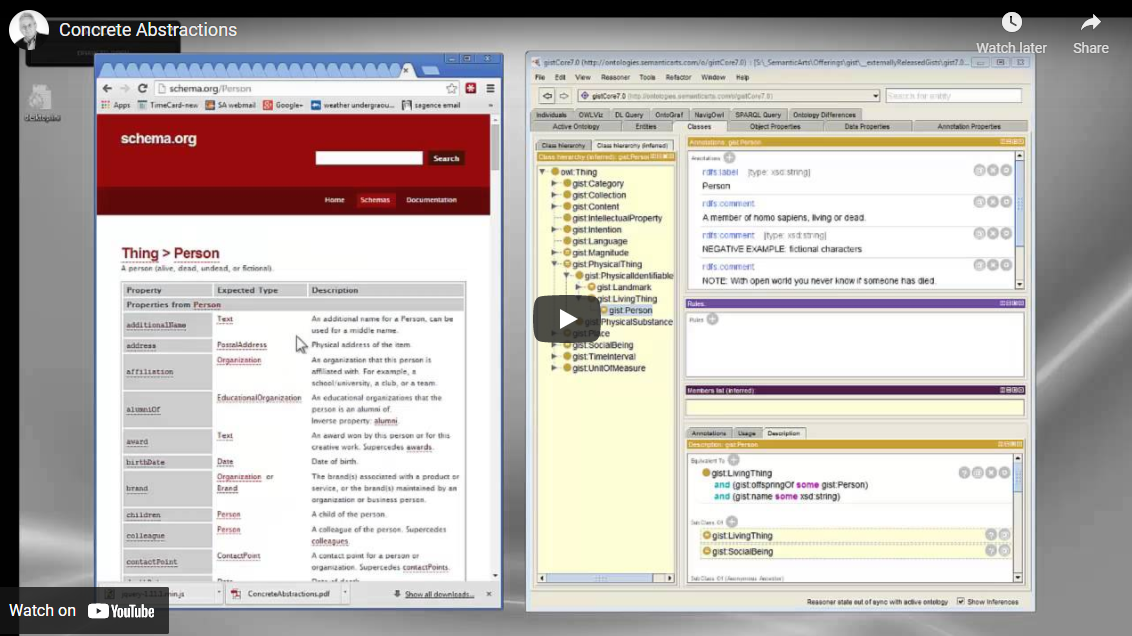This screenshot has height=636, width=1132.
Task: Open the weather underground bookmark
Action: click(x=353, y=105)
